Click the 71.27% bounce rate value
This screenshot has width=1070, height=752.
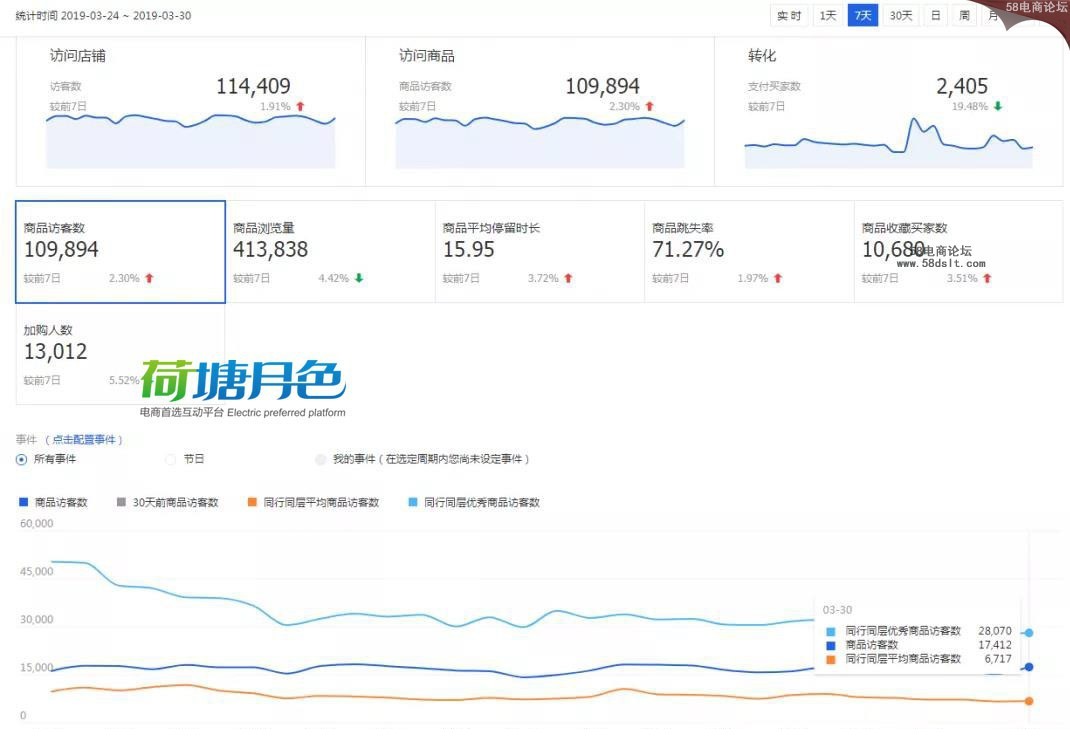point(688,250)
